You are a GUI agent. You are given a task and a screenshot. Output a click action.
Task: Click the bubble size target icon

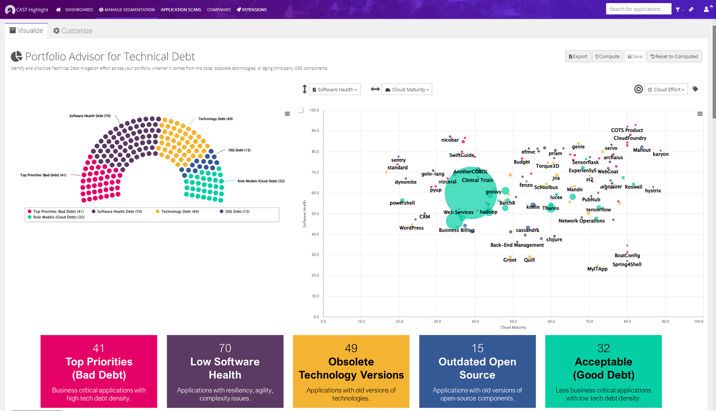coord(638,89)
